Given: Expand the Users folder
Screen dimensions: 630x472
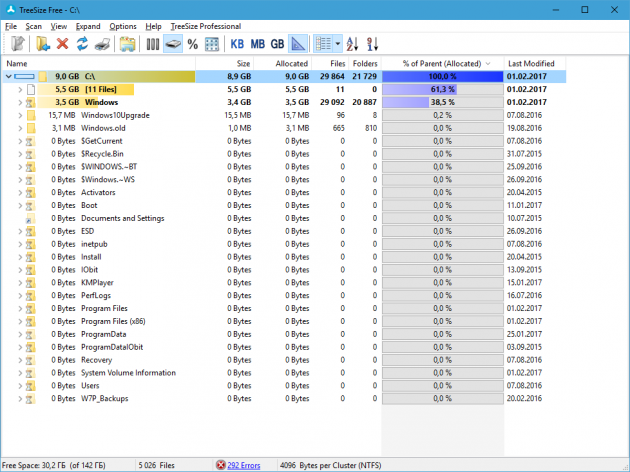Looking at the screenshot, I should click(x=20, y=386).
